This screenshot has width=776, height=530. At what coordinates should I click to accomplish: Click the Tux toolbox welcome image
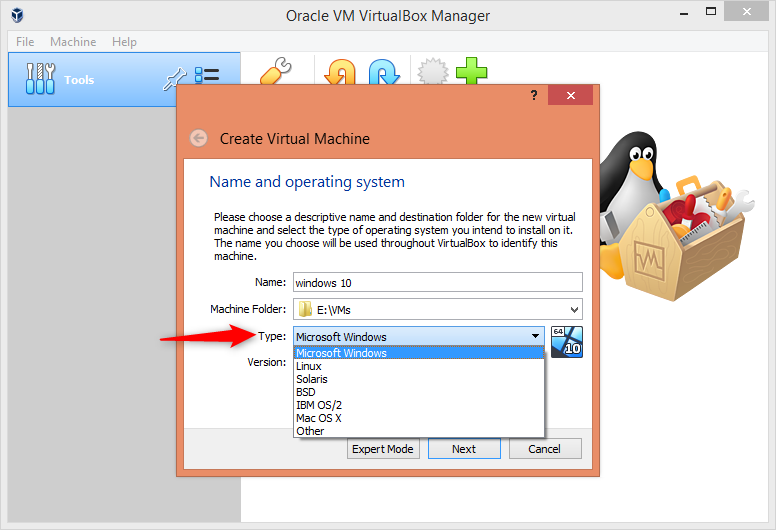coord(676,217)
